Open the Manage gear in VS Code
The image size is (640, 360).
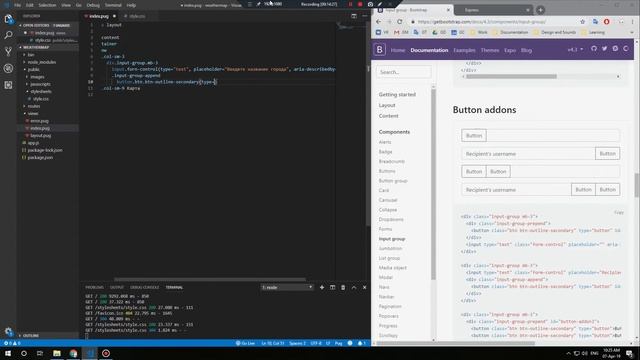point(8,331)
